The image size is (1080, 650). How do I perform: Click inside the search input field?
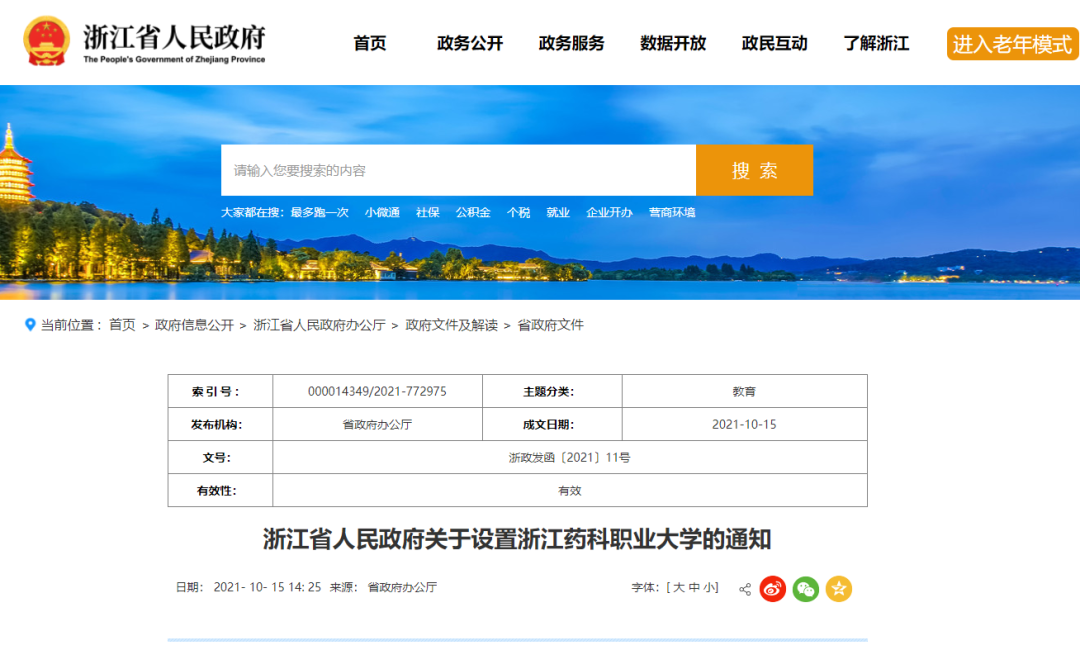click(x=450, y=170)
